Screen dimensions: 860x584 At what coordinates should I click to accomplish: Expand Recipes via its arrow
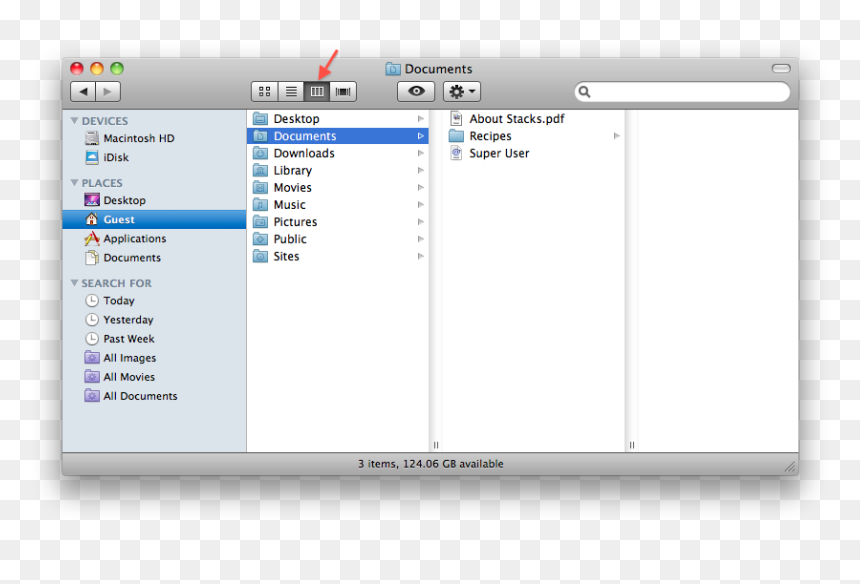tap(616, 136)
